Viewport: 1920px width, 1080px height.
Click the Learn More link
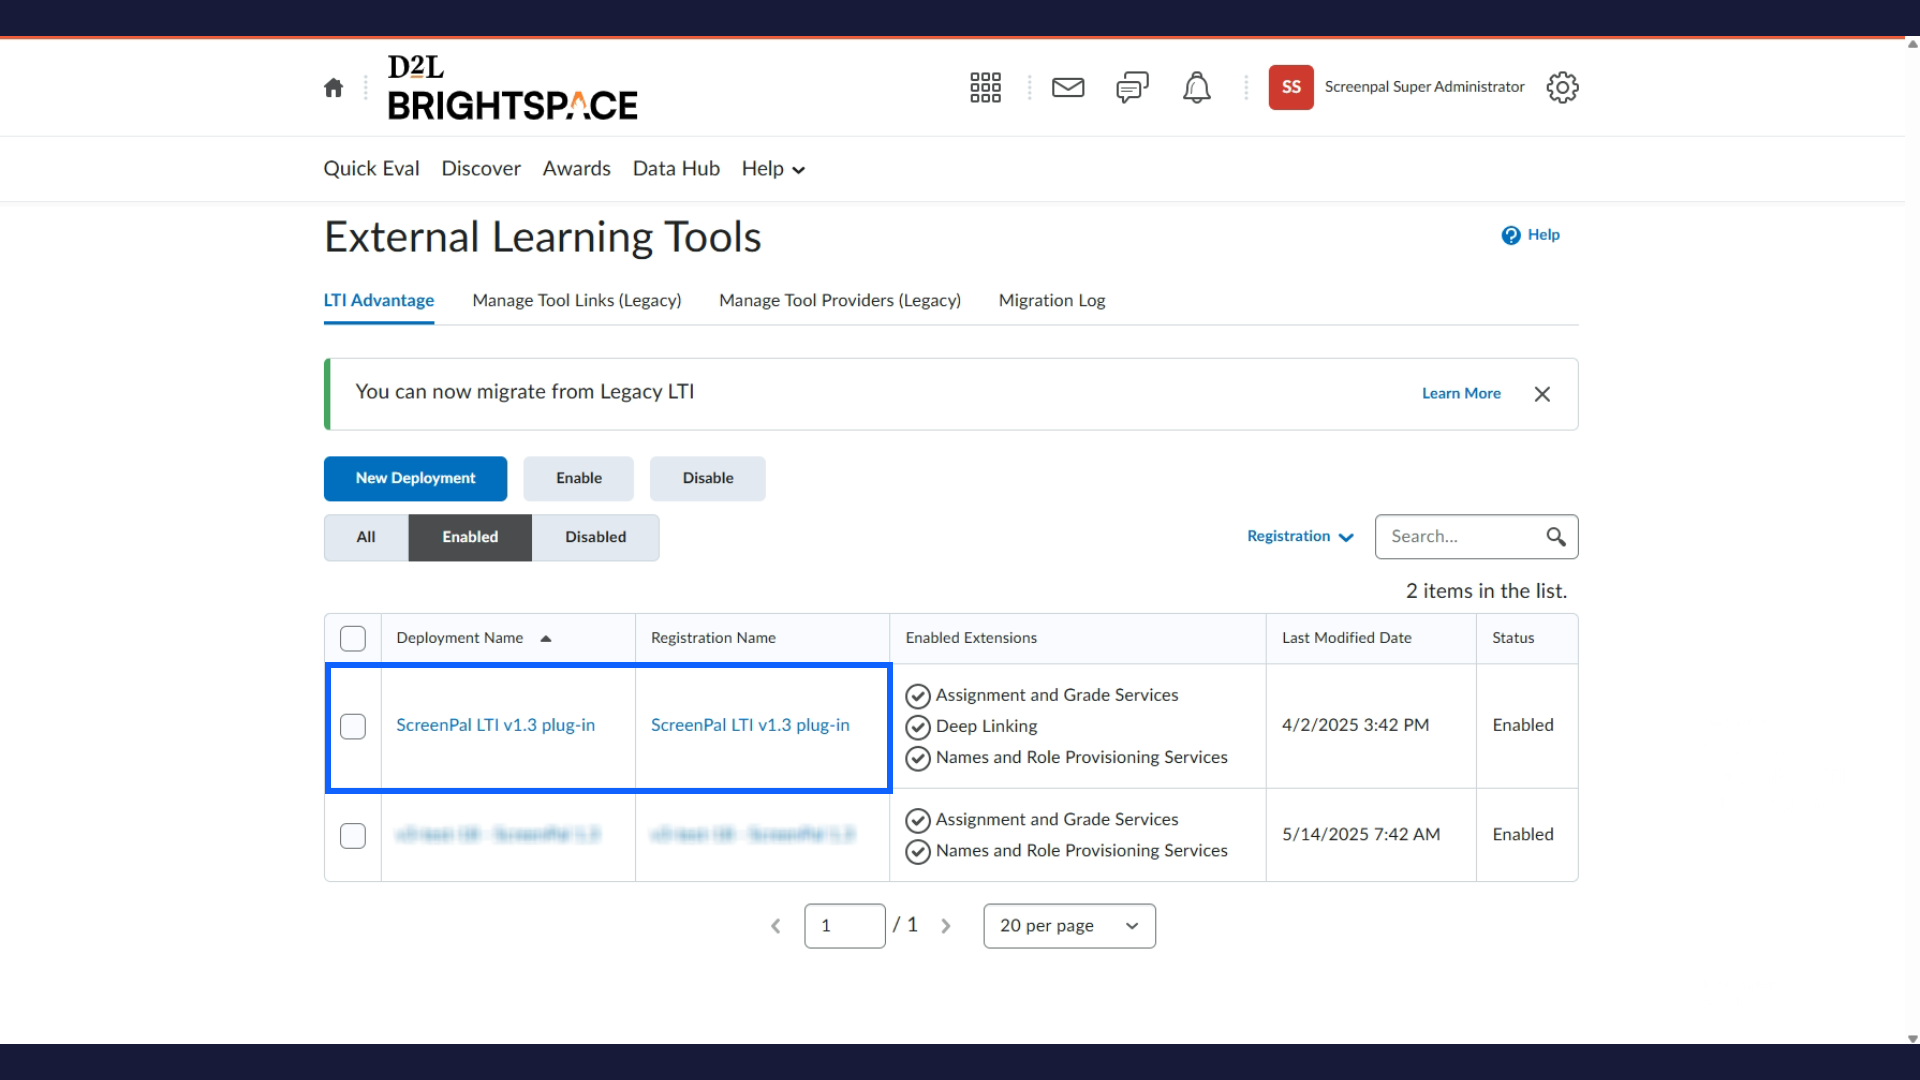[1461, 394]
